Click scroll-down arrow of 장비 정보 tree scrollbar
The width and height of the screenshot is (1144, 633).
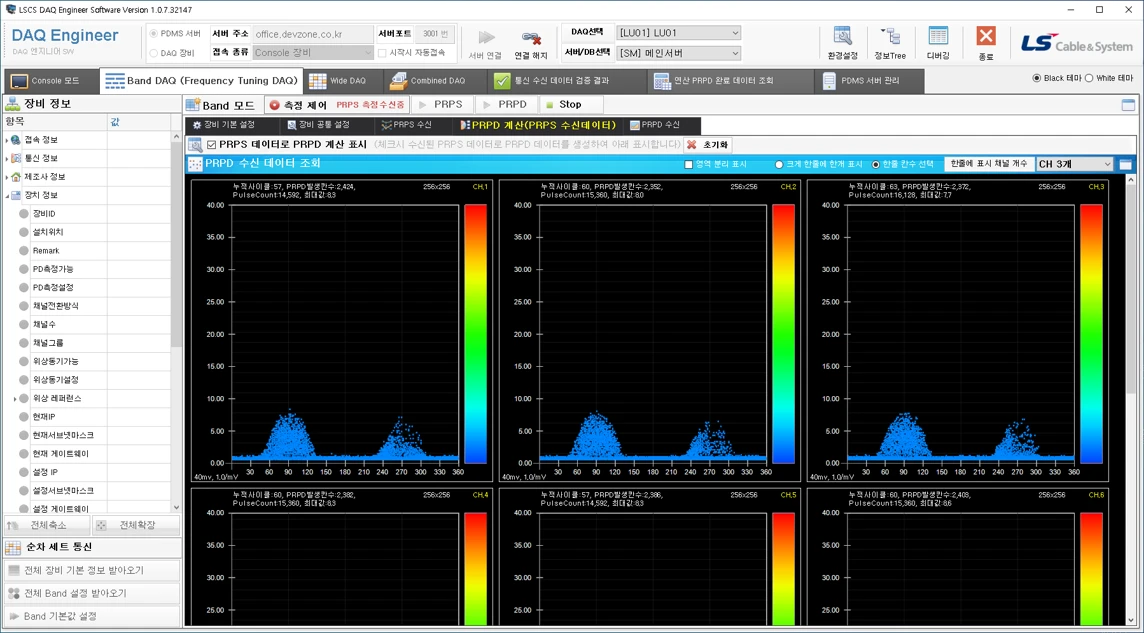(176, 508)
